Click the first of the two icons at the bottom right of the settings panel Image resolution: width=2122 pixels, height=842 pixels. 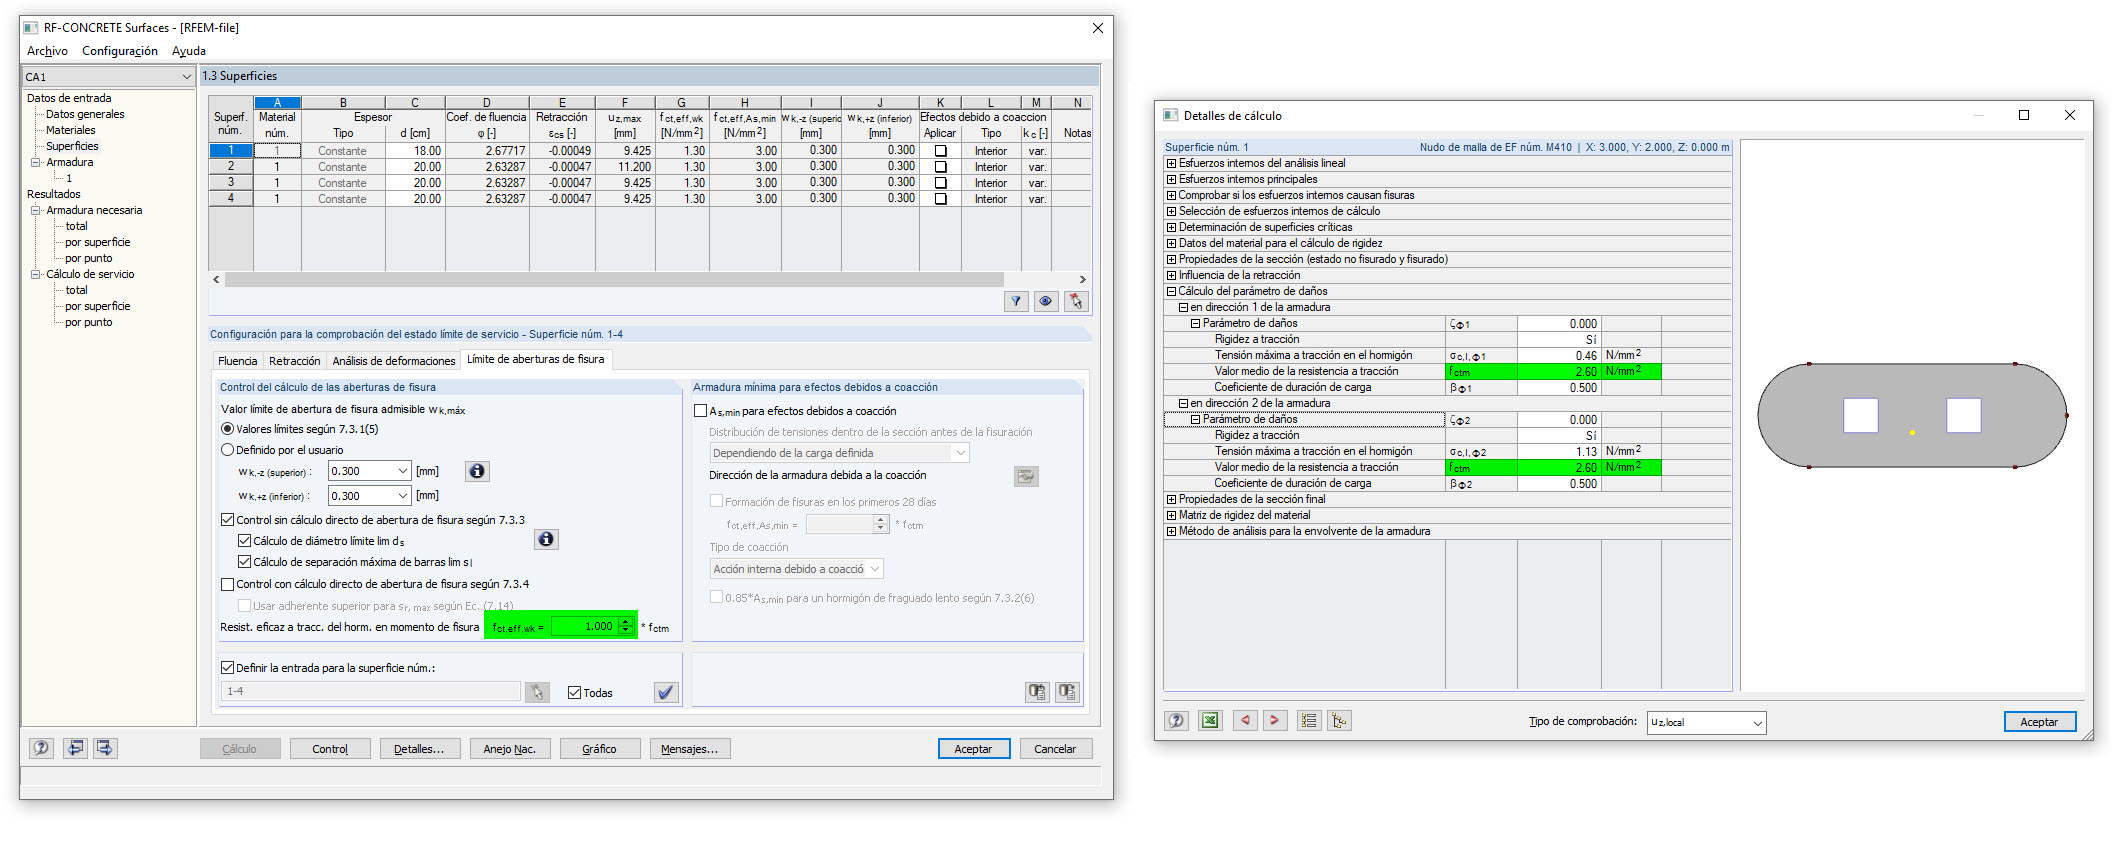click(1037, 692)
